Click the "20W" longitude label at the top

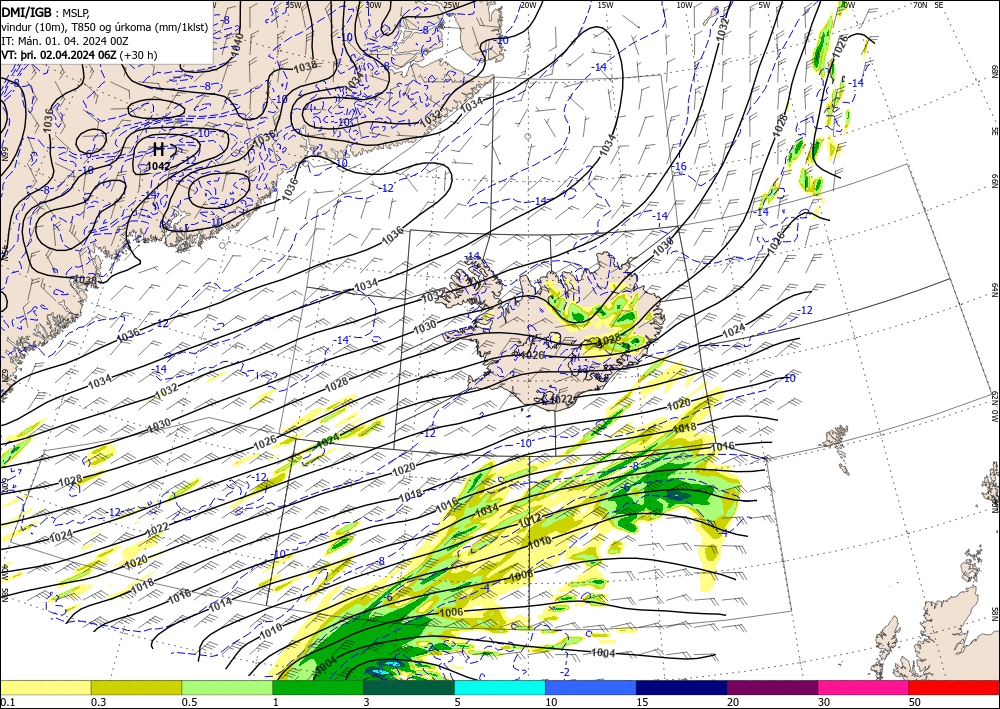[527, 5]
